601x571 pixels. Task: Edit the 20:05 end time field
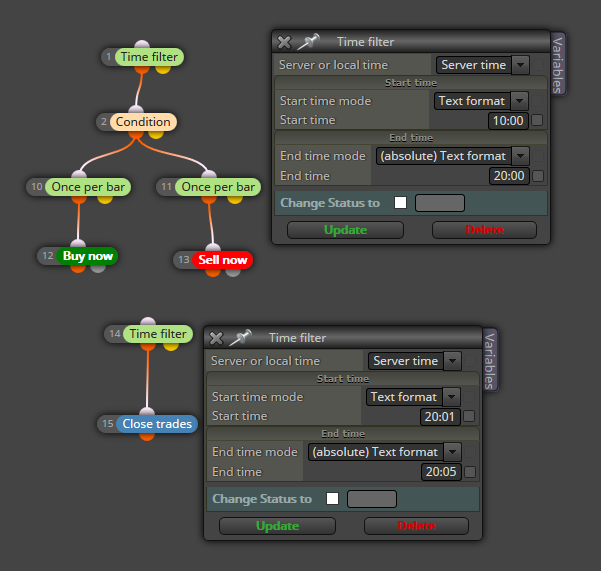click(x=441, y=472)
